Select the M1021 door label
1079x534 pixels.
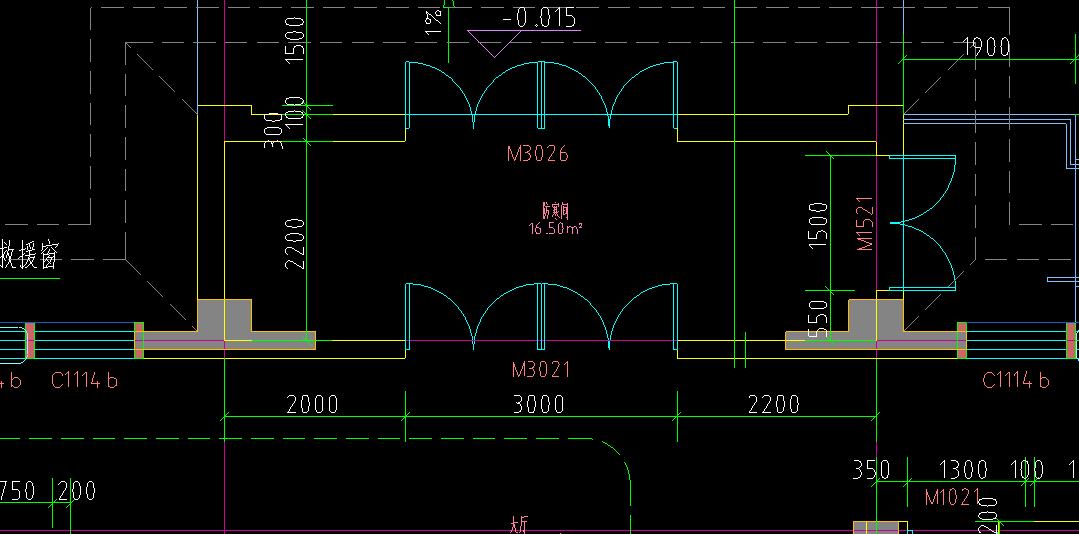952,497
